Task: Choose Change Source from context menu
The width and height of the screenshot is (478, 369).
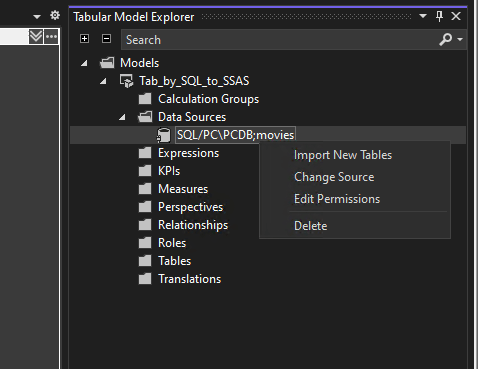Action: click(x=355, y=177)
